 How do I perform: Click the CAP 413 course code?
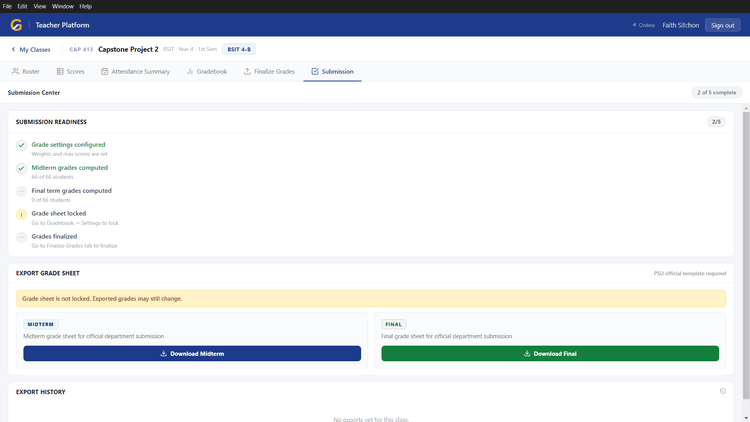[x=81, y=49]
